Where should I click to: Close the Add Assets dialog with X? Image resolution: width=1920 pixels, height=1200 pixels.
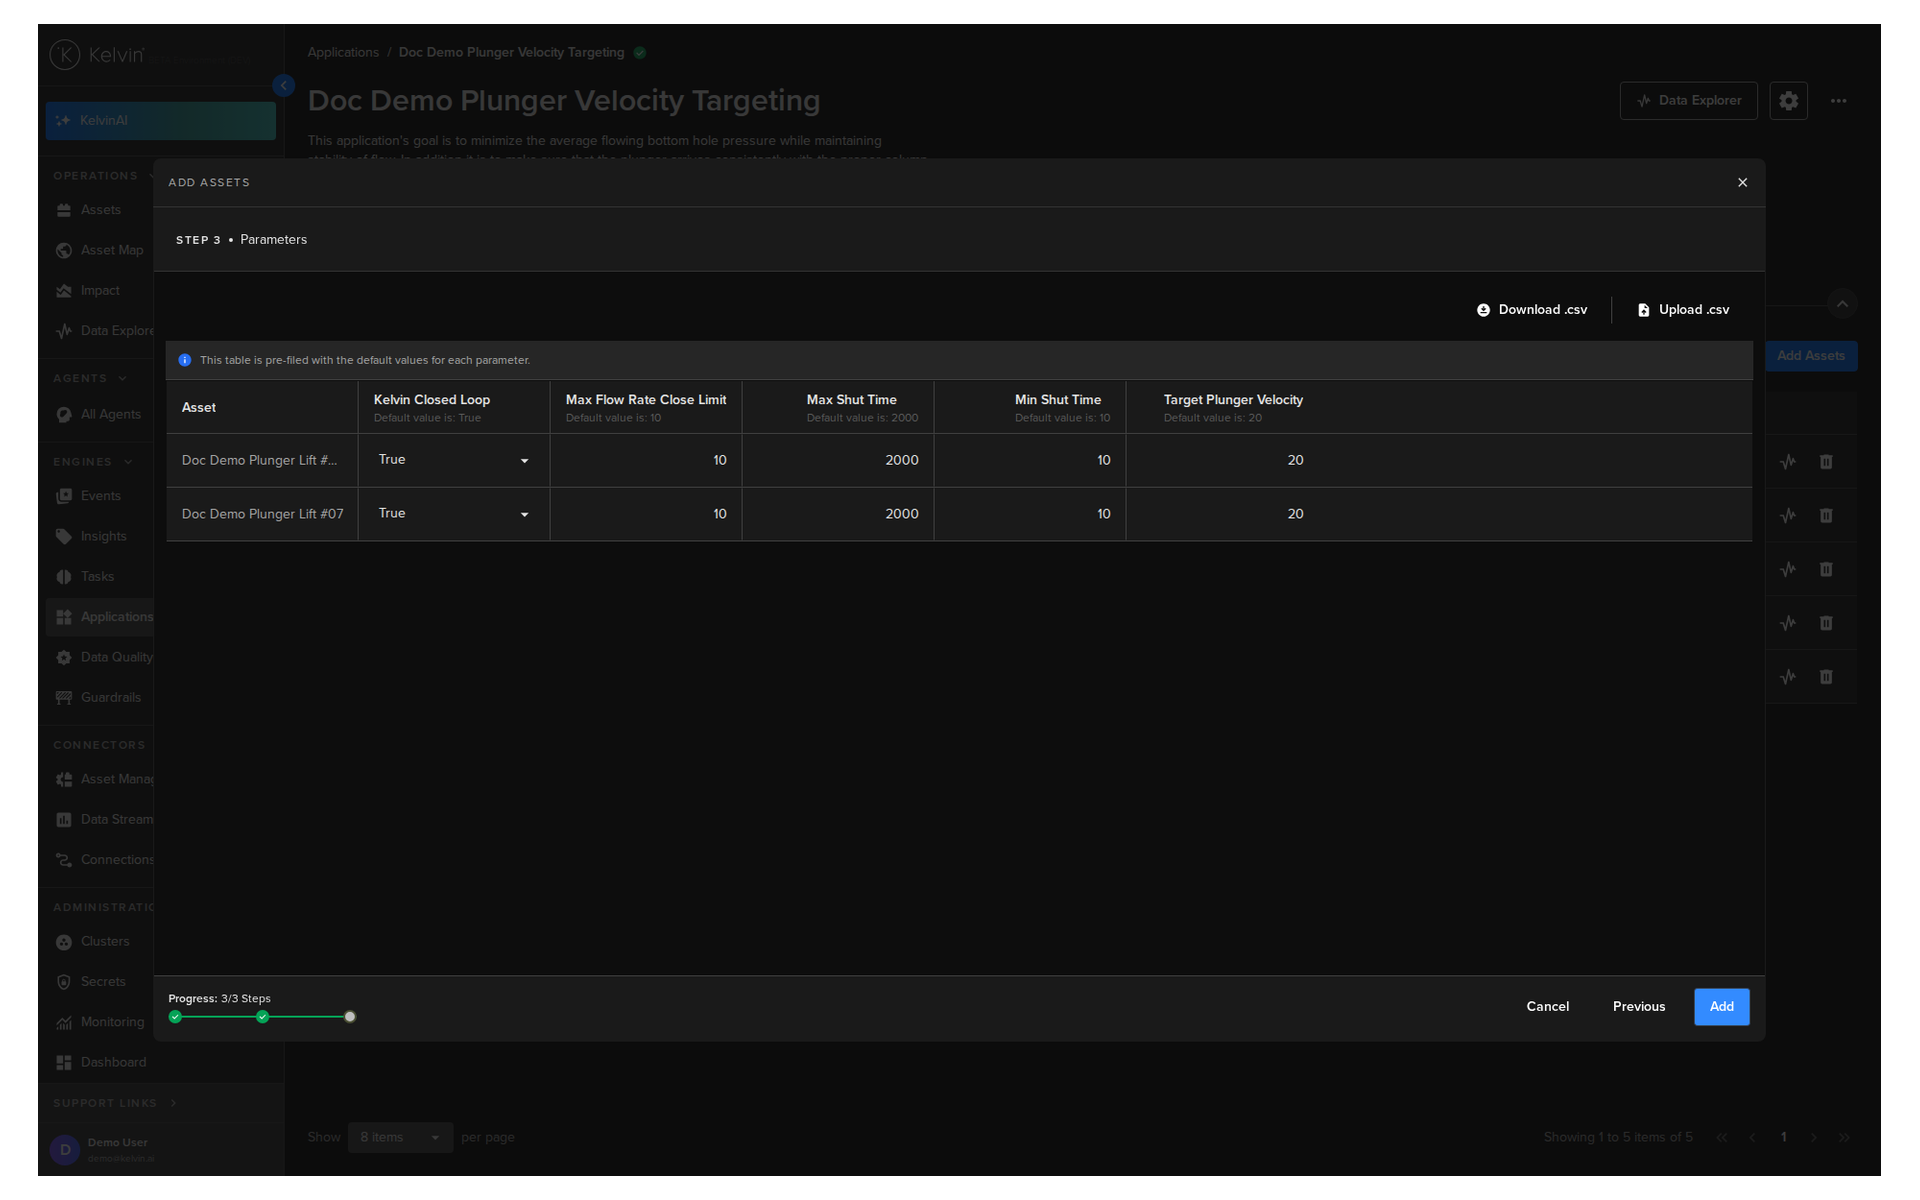click(1742, 182)
